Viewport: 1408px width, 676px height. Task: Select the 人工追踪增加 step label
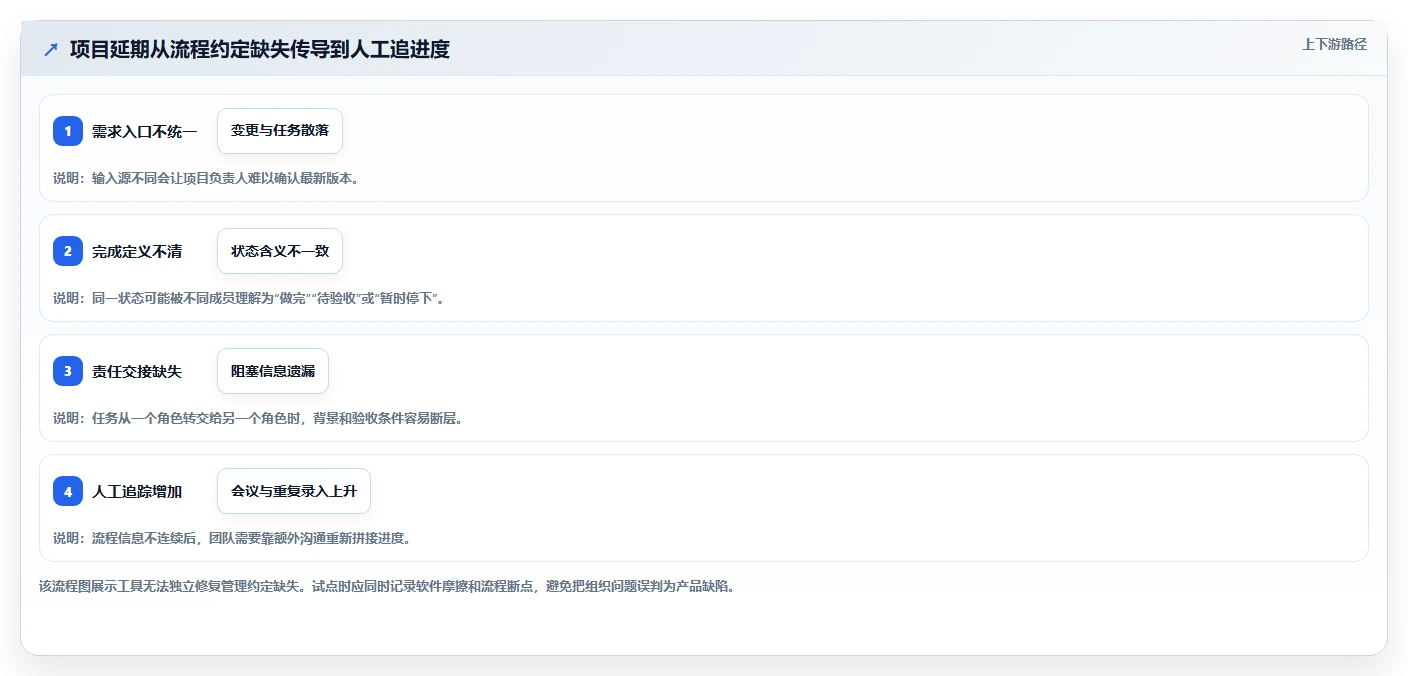[137, 491]
